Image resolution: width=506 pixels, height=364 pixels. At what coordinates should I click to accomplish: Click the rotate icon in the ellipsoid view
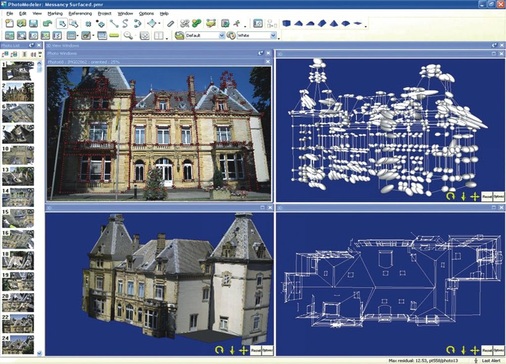(450, 196)
